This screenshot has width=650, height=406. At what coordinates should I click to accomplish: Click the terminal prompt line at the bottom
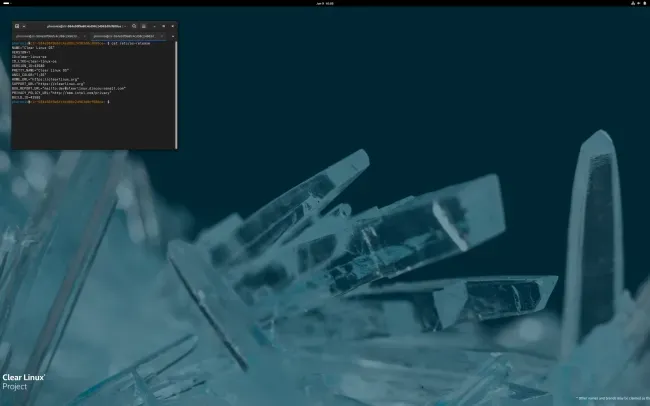pos(61,102)
